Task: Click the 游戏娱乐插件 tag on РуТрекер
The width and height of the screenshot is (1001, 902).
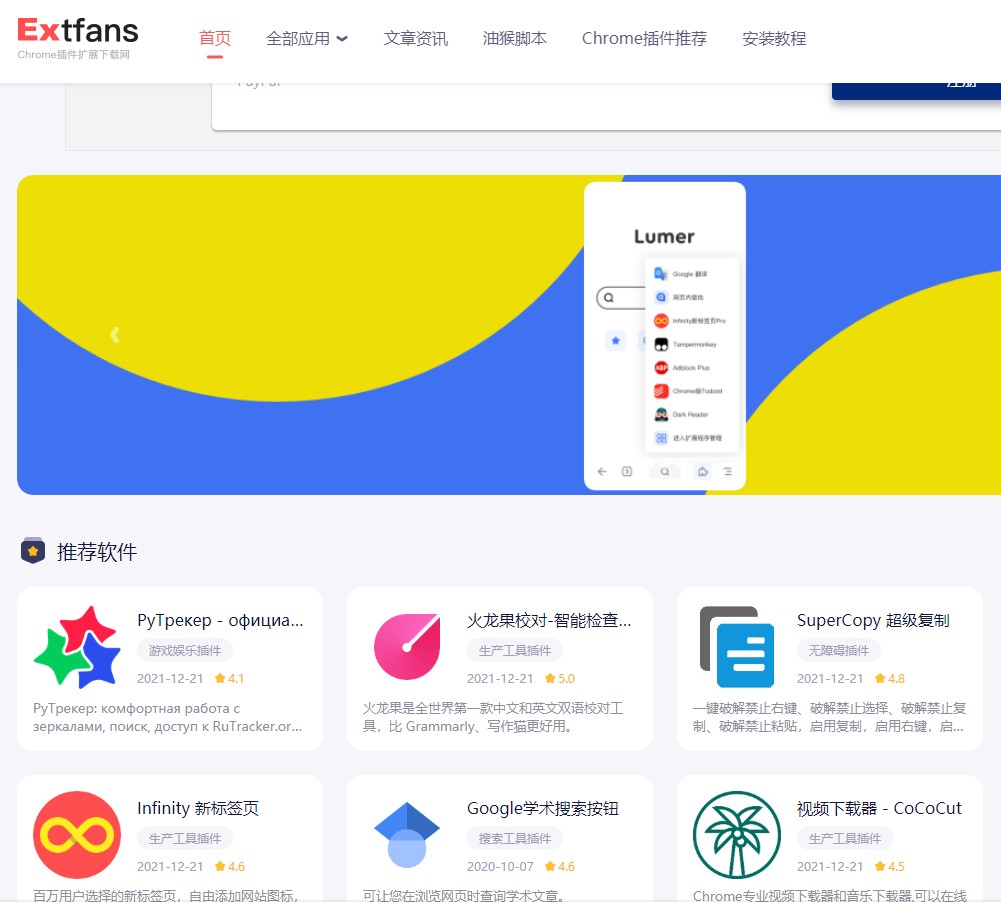Action: coord(184,650)
